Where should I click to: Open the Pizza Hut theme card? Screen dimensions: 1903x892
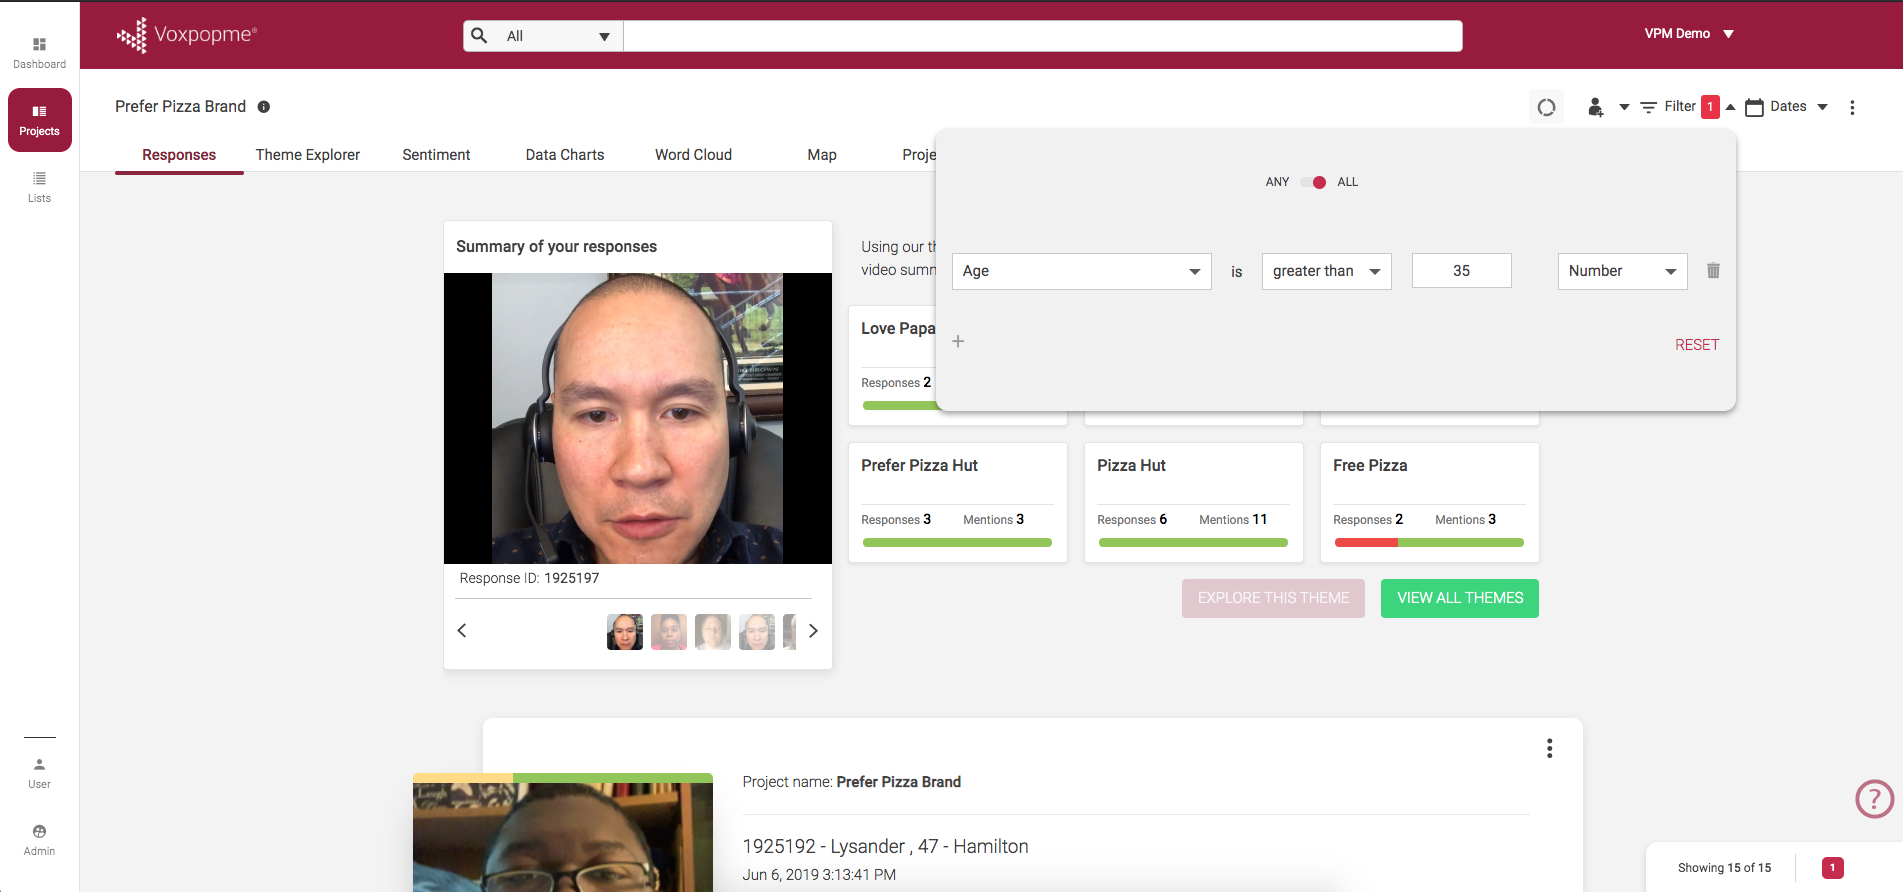point(1194,502)
